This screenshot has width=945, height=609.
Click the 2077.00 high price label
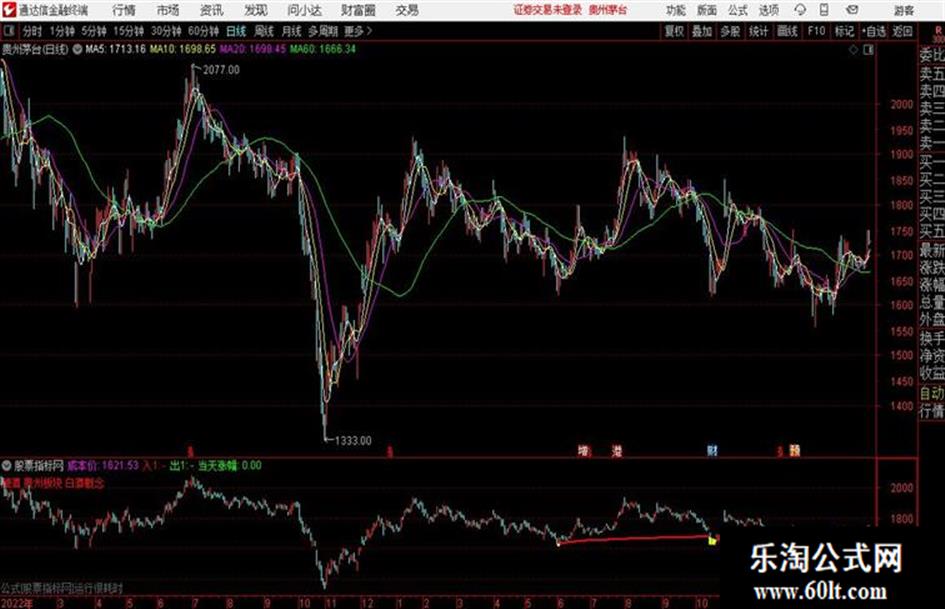click(221, 70)
